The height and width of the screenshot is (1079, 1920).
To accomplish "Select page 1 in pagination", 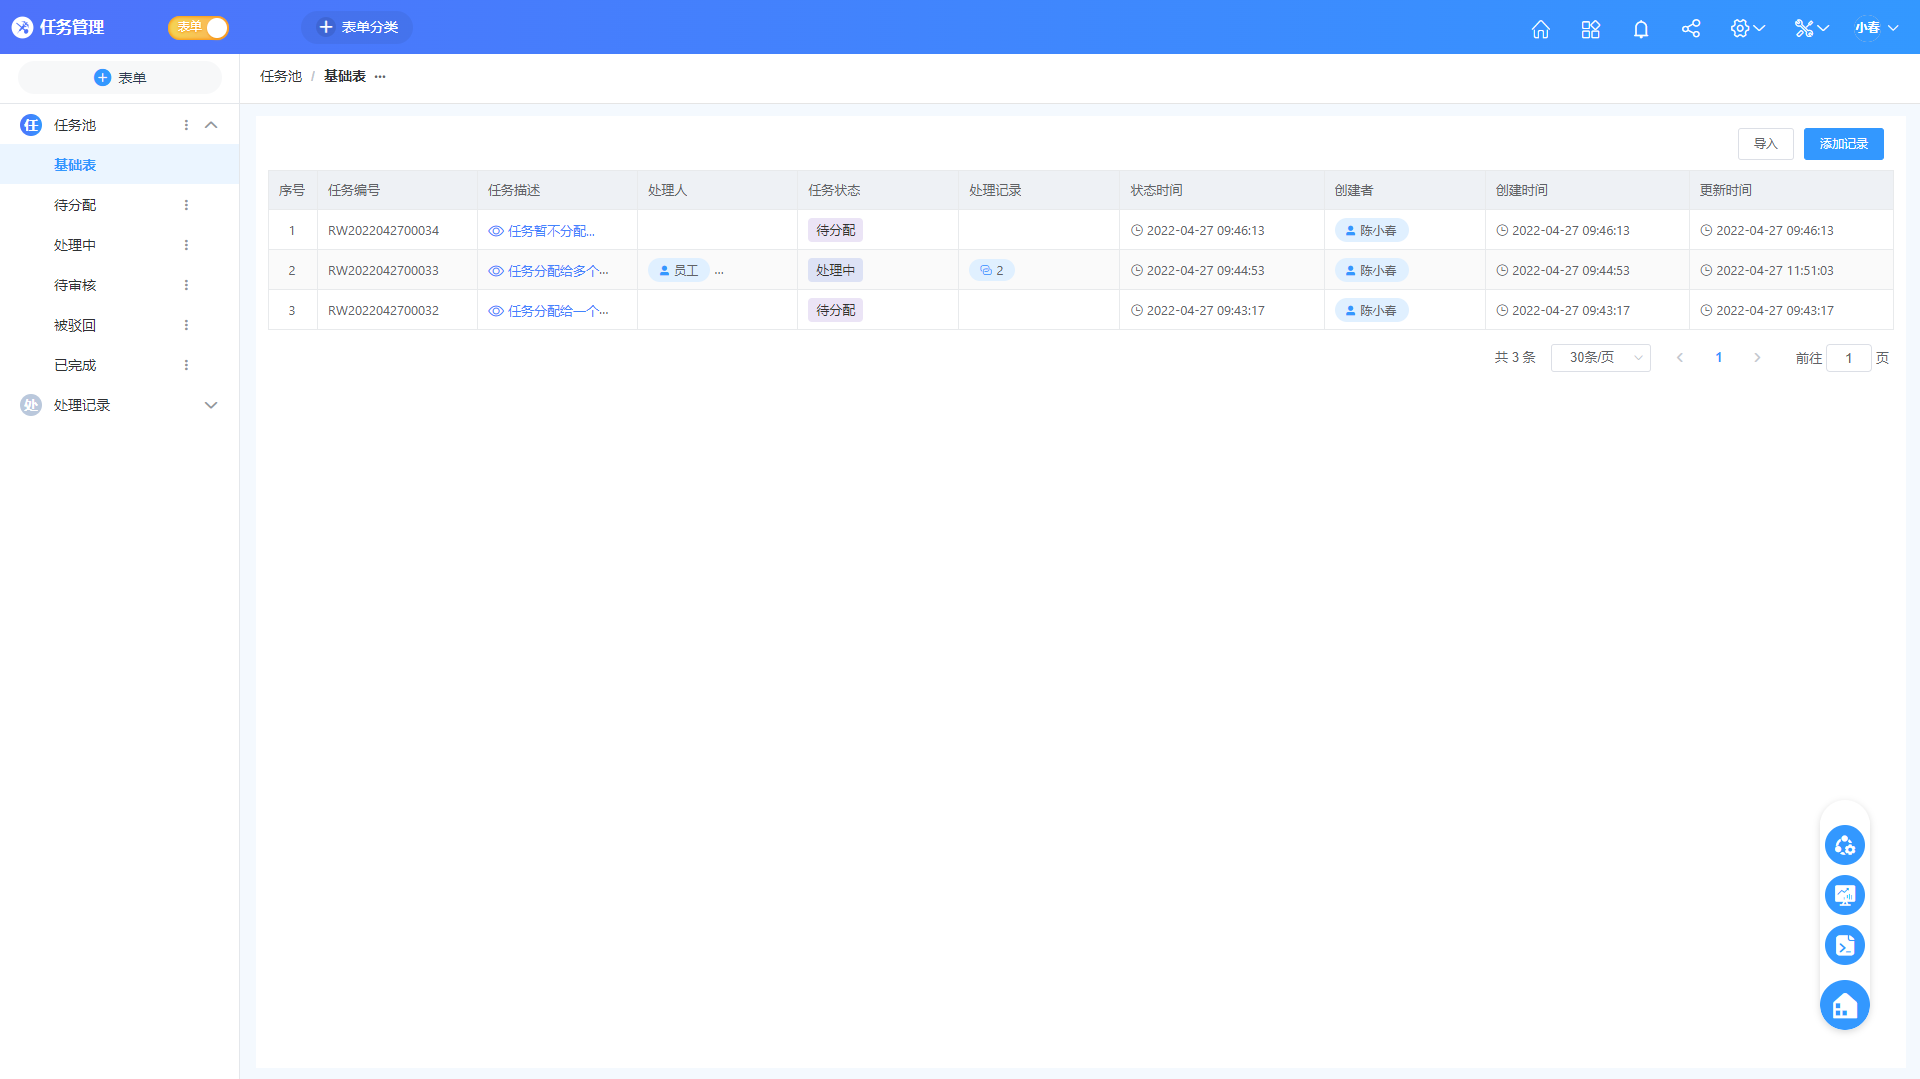I will tap(1719, 358).
